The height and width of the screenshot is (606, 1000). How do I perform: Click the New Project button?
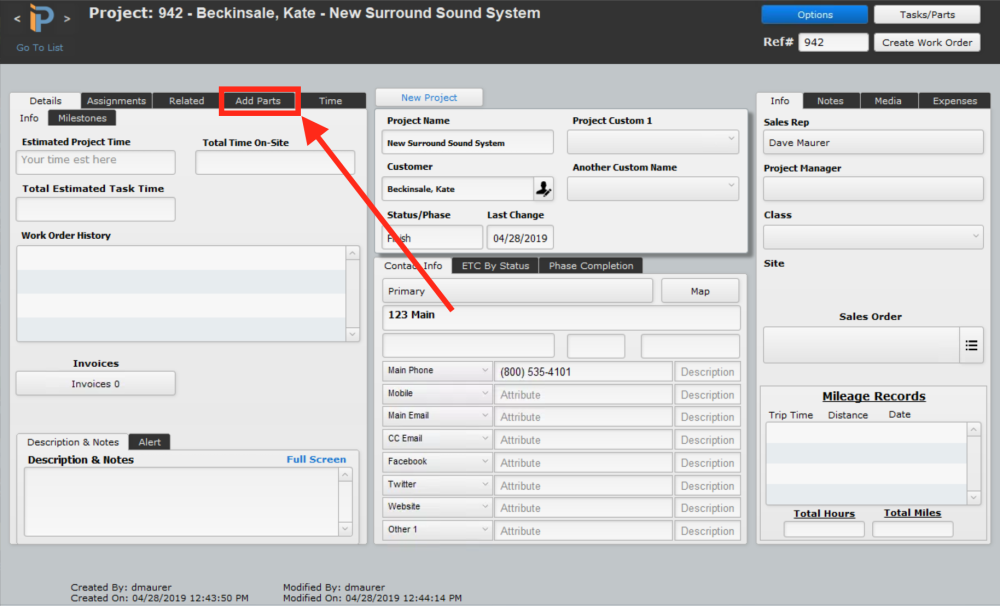click(429, 98)
